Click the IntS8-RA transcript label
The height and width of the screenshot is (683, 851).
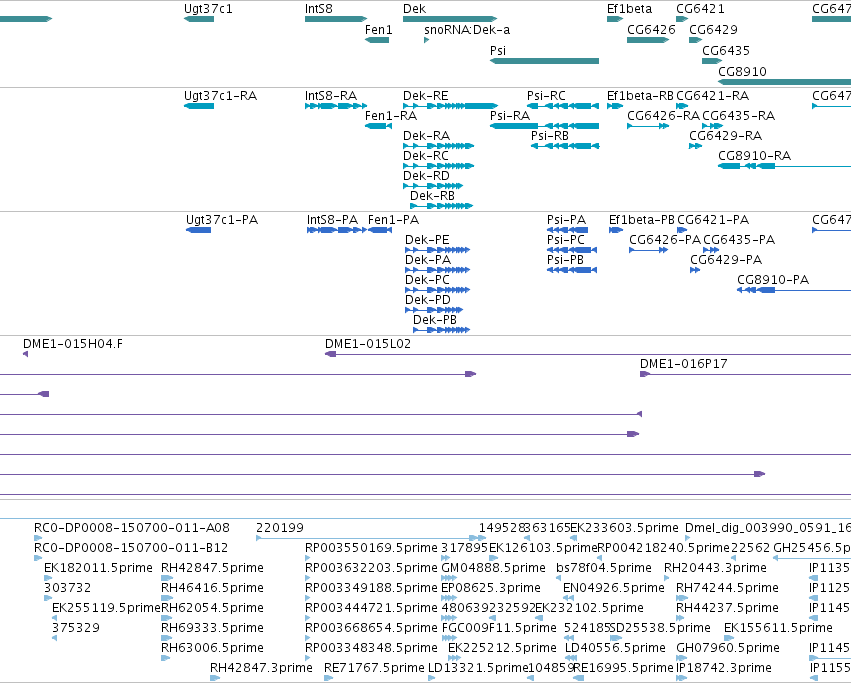pos(331,96)
